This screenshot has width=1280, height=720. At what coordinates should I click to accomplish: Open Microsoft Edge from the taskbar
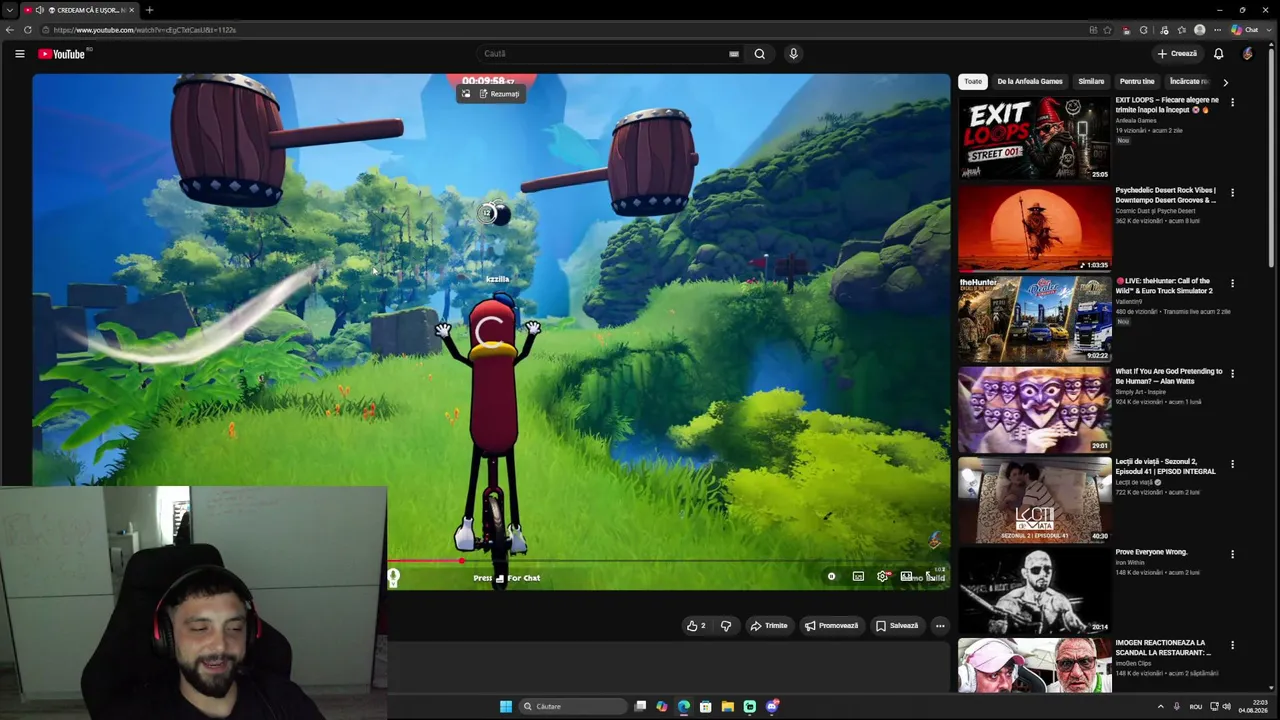pyautogui.click(x=684, y=706)
